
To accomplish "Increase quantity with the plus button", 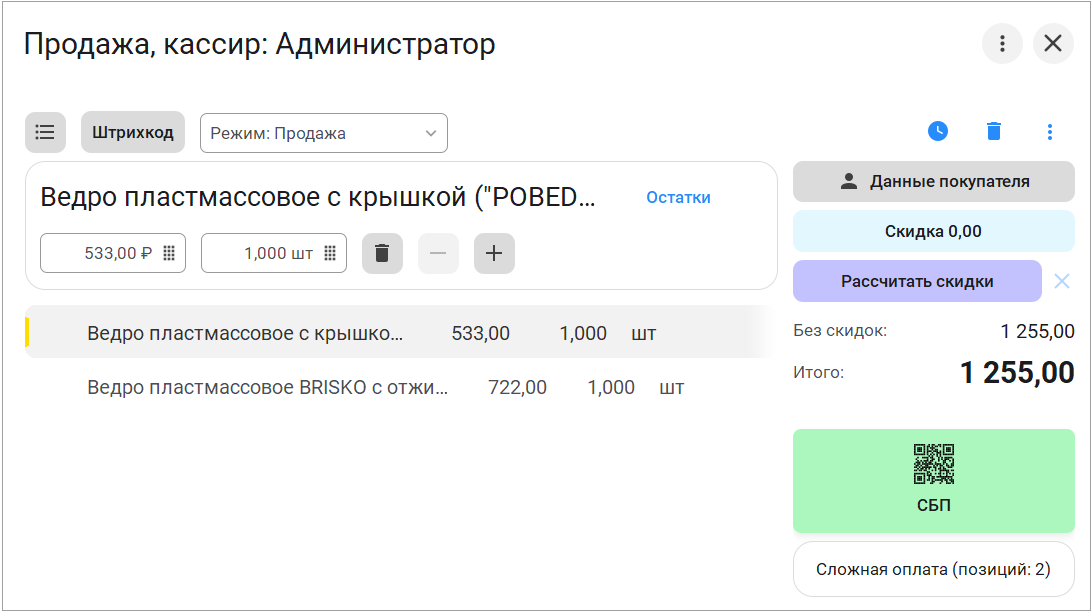I will [x=494, y=253].
